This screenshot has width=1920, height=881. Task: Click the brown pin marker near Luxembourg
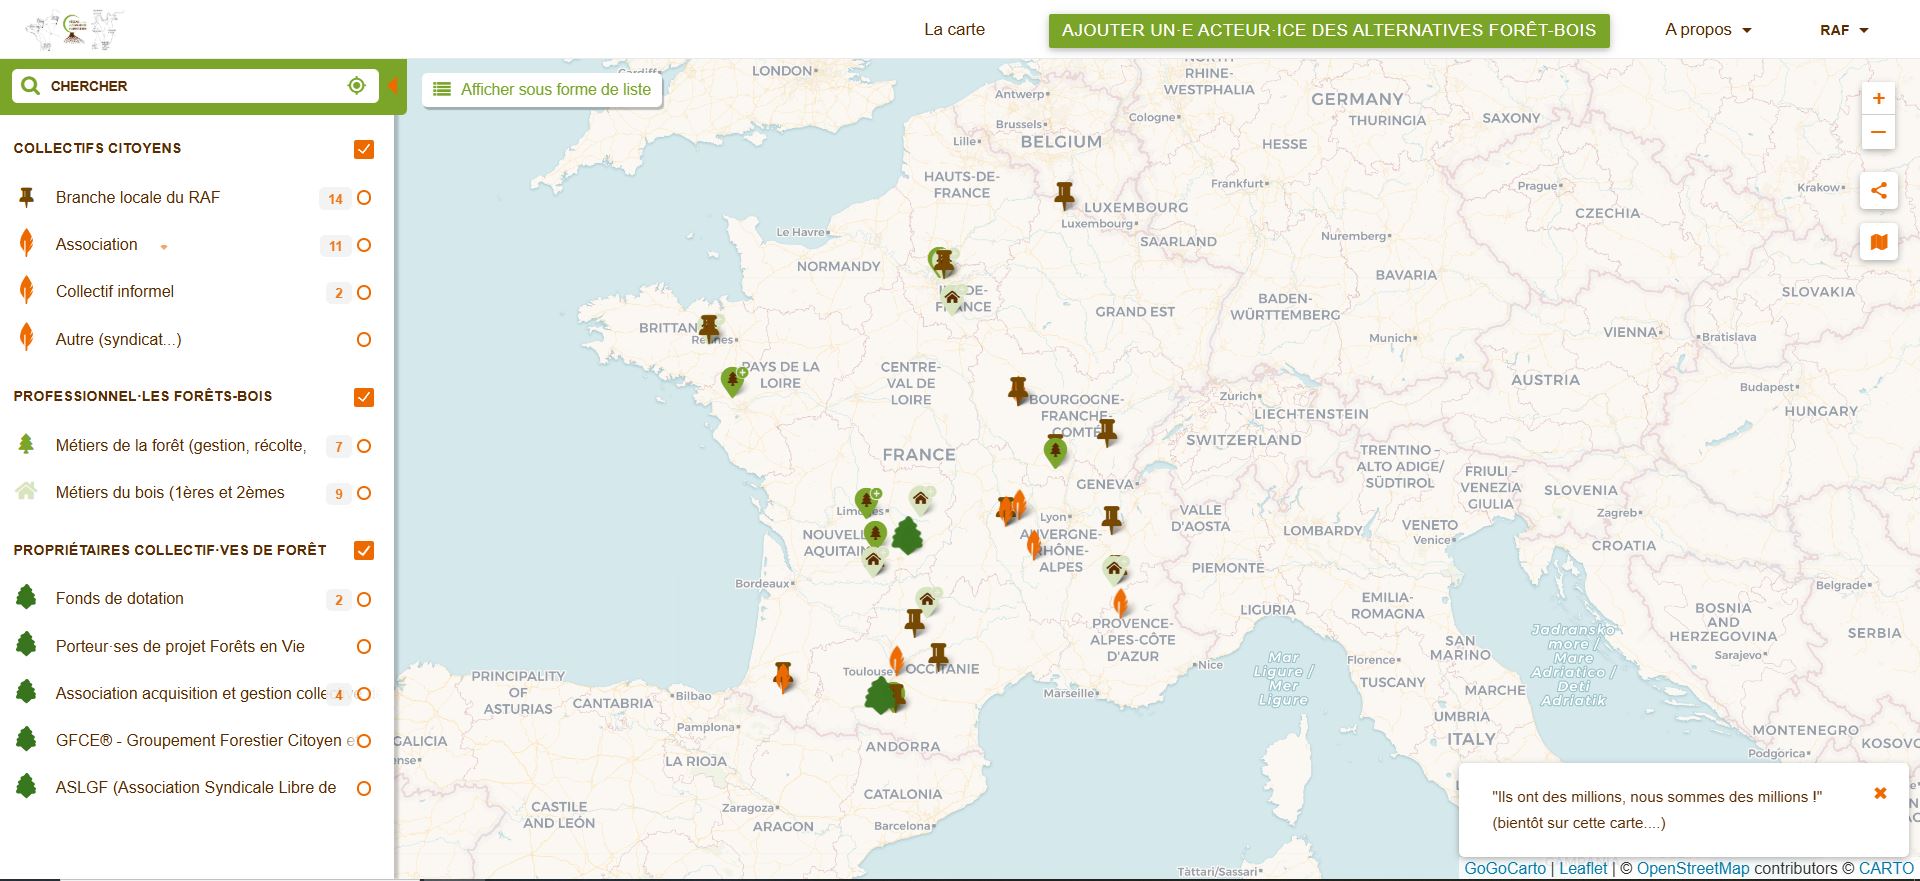pyautogui.click(x=1064, y=193)
